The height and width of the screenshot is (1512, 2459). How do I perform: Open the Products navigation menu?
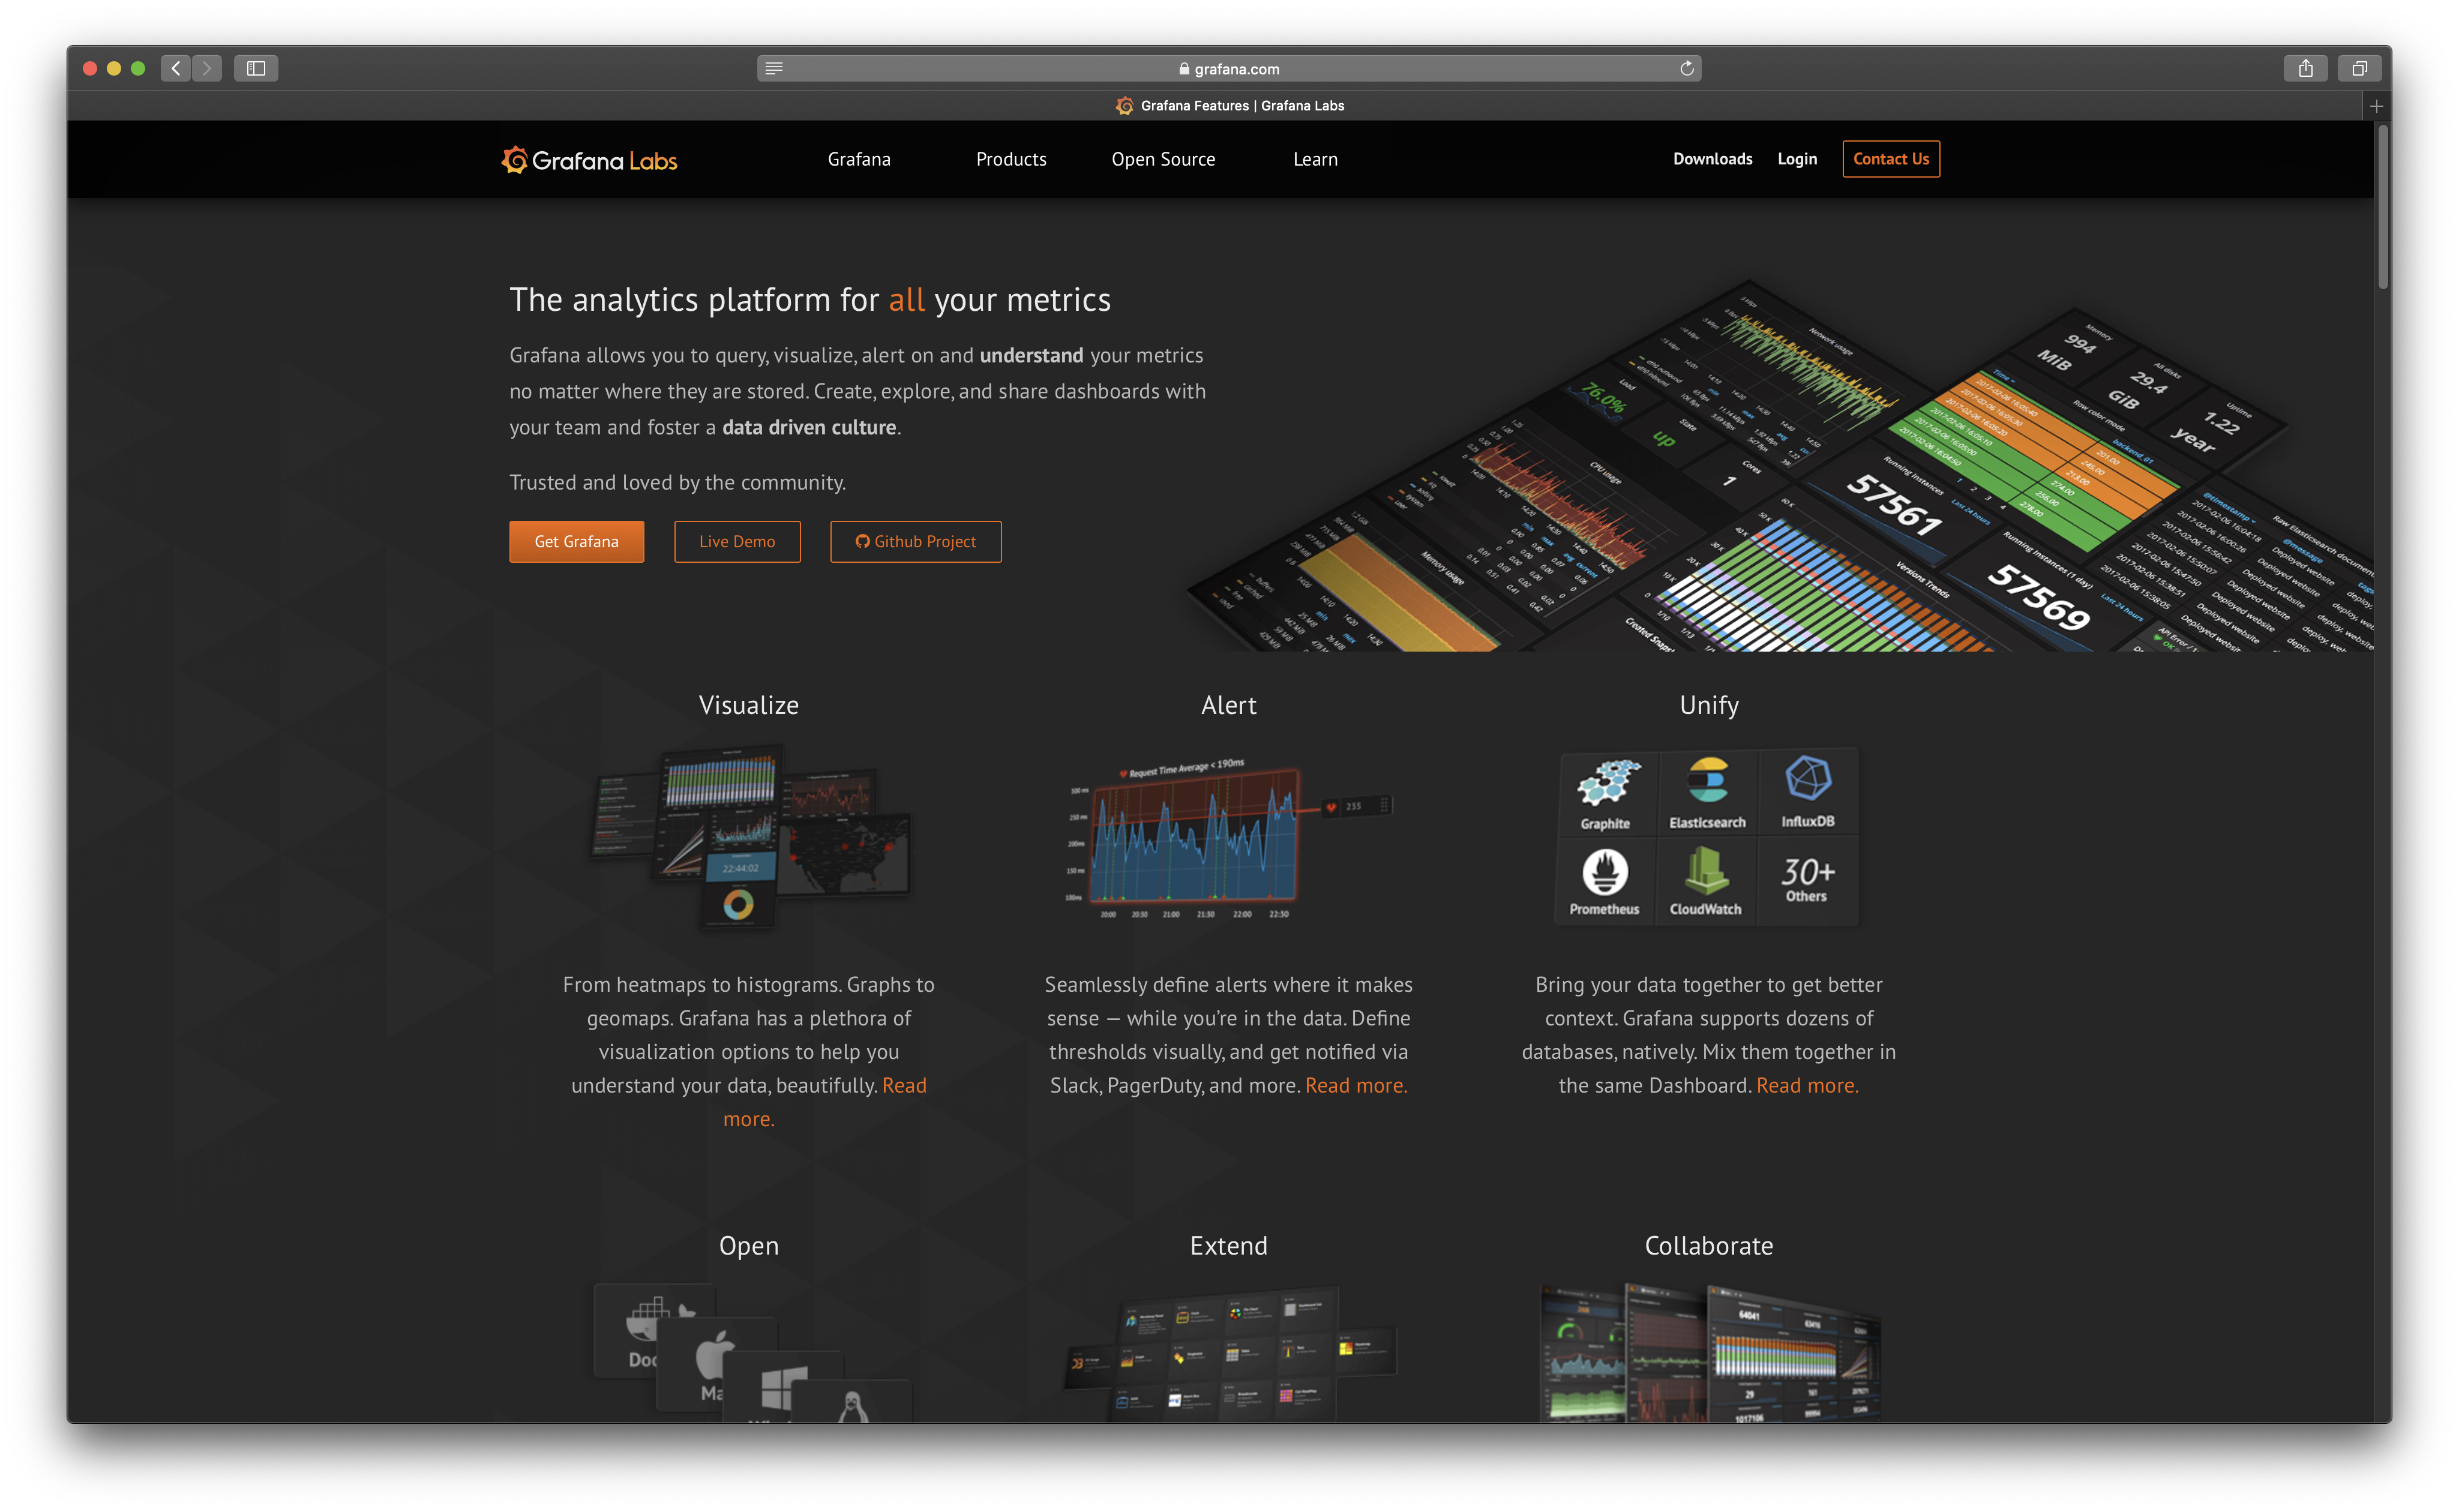(x=1011, y=159)
